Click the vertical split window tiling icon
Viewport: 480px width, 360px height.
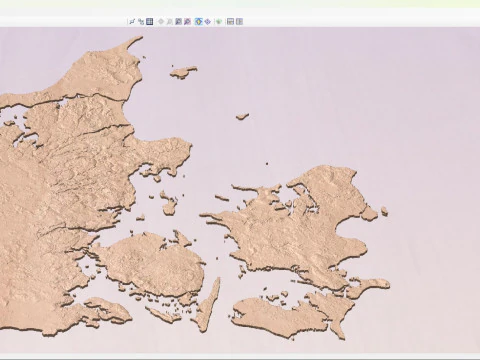[x=239, y=22]
